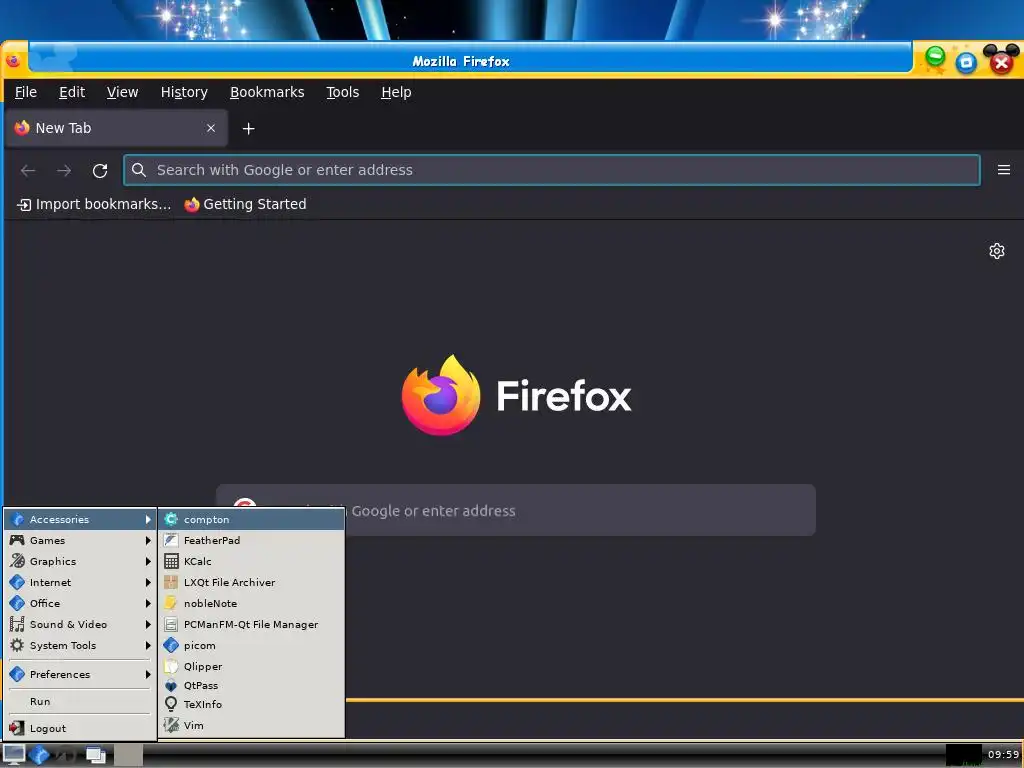Open the Firefox hamburger application menu
Screen dimensions: 1024x768
(1004, 170)
